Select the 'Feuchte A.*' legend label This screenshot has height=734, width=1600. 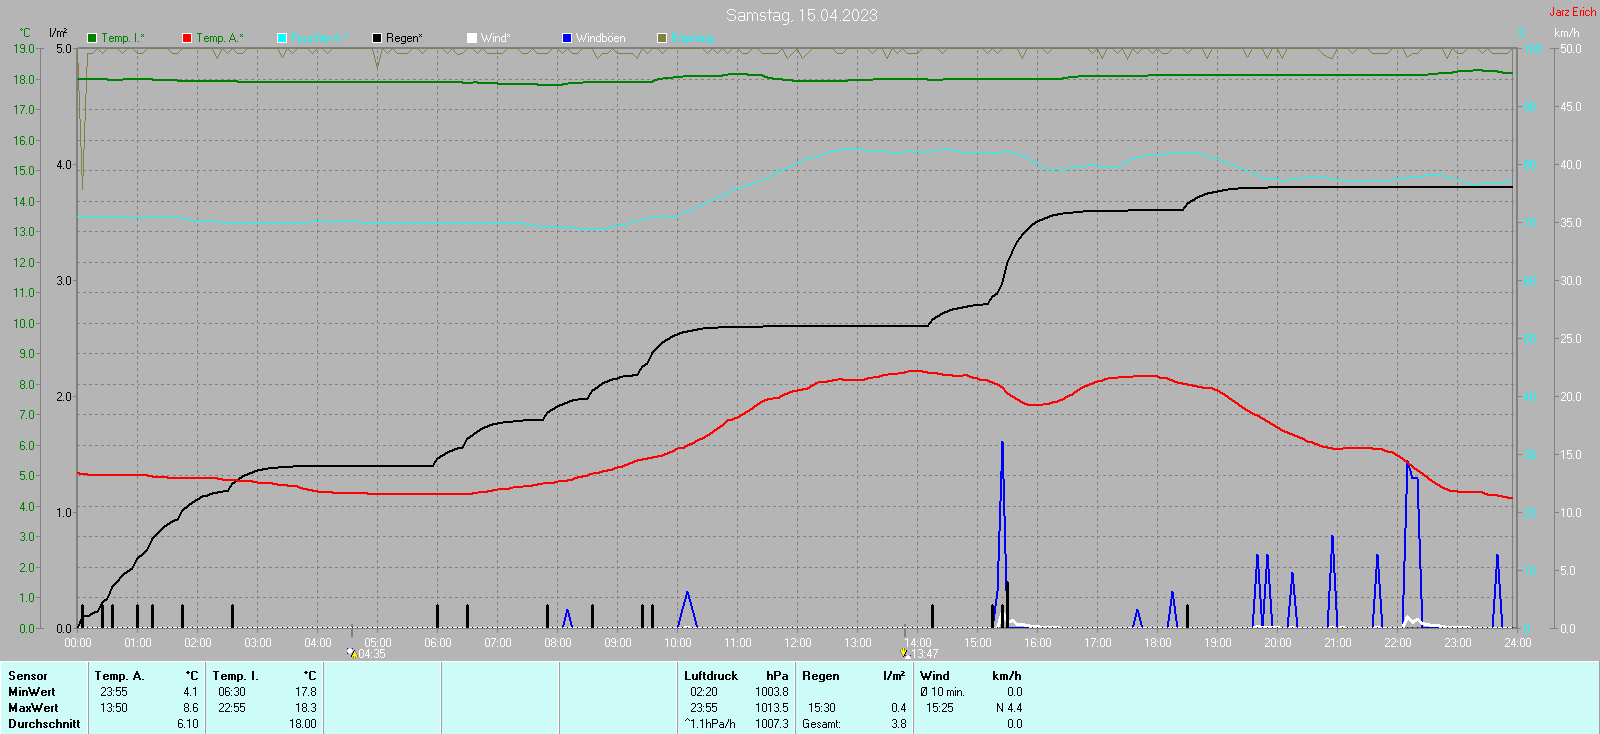[x=320, y=38]
